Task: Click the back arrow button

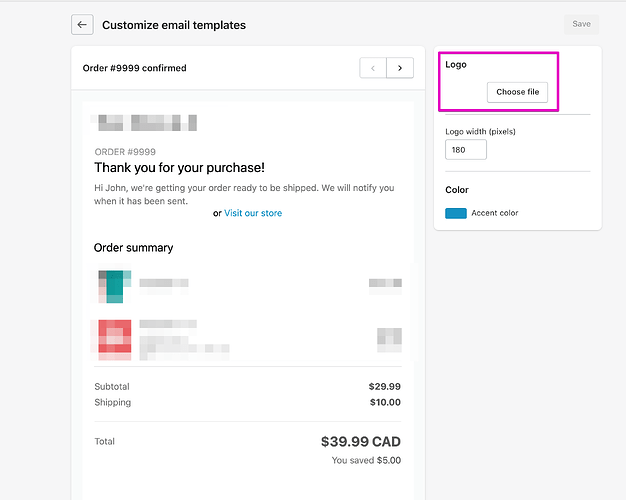Action: tap(82, 25)
